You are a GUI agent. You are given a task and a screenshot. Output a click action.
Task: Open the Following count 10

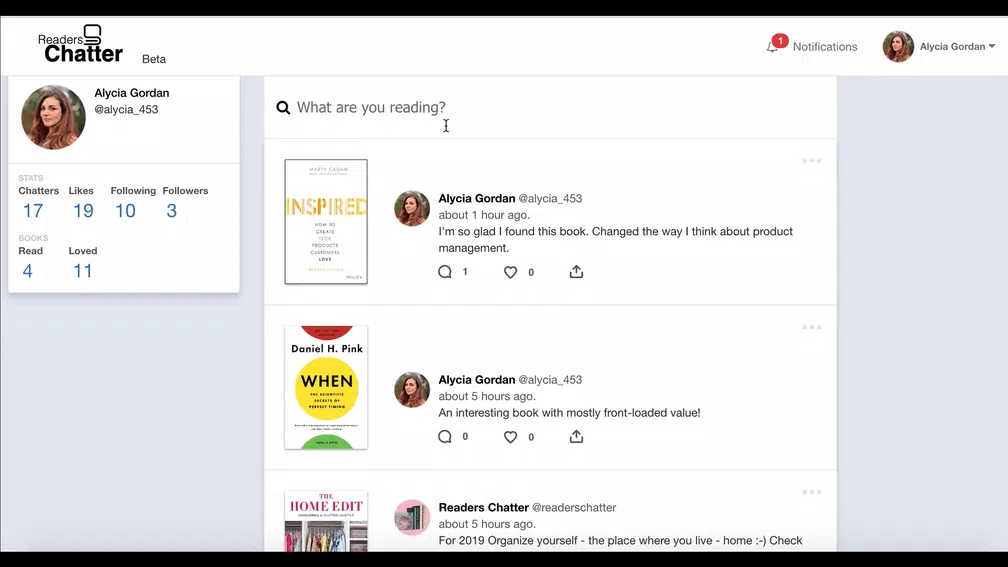[x=125, y=211]
